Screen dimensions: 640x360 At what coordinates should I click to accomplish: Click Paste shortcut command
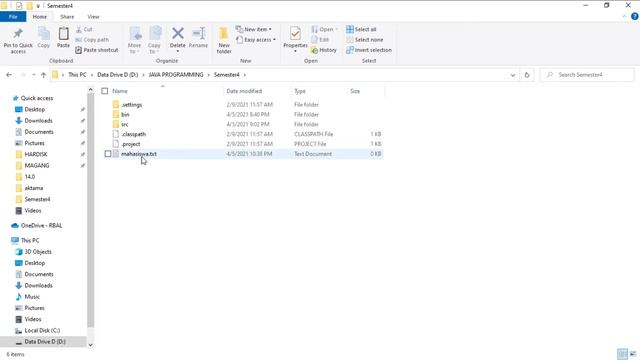pos(97,50)
